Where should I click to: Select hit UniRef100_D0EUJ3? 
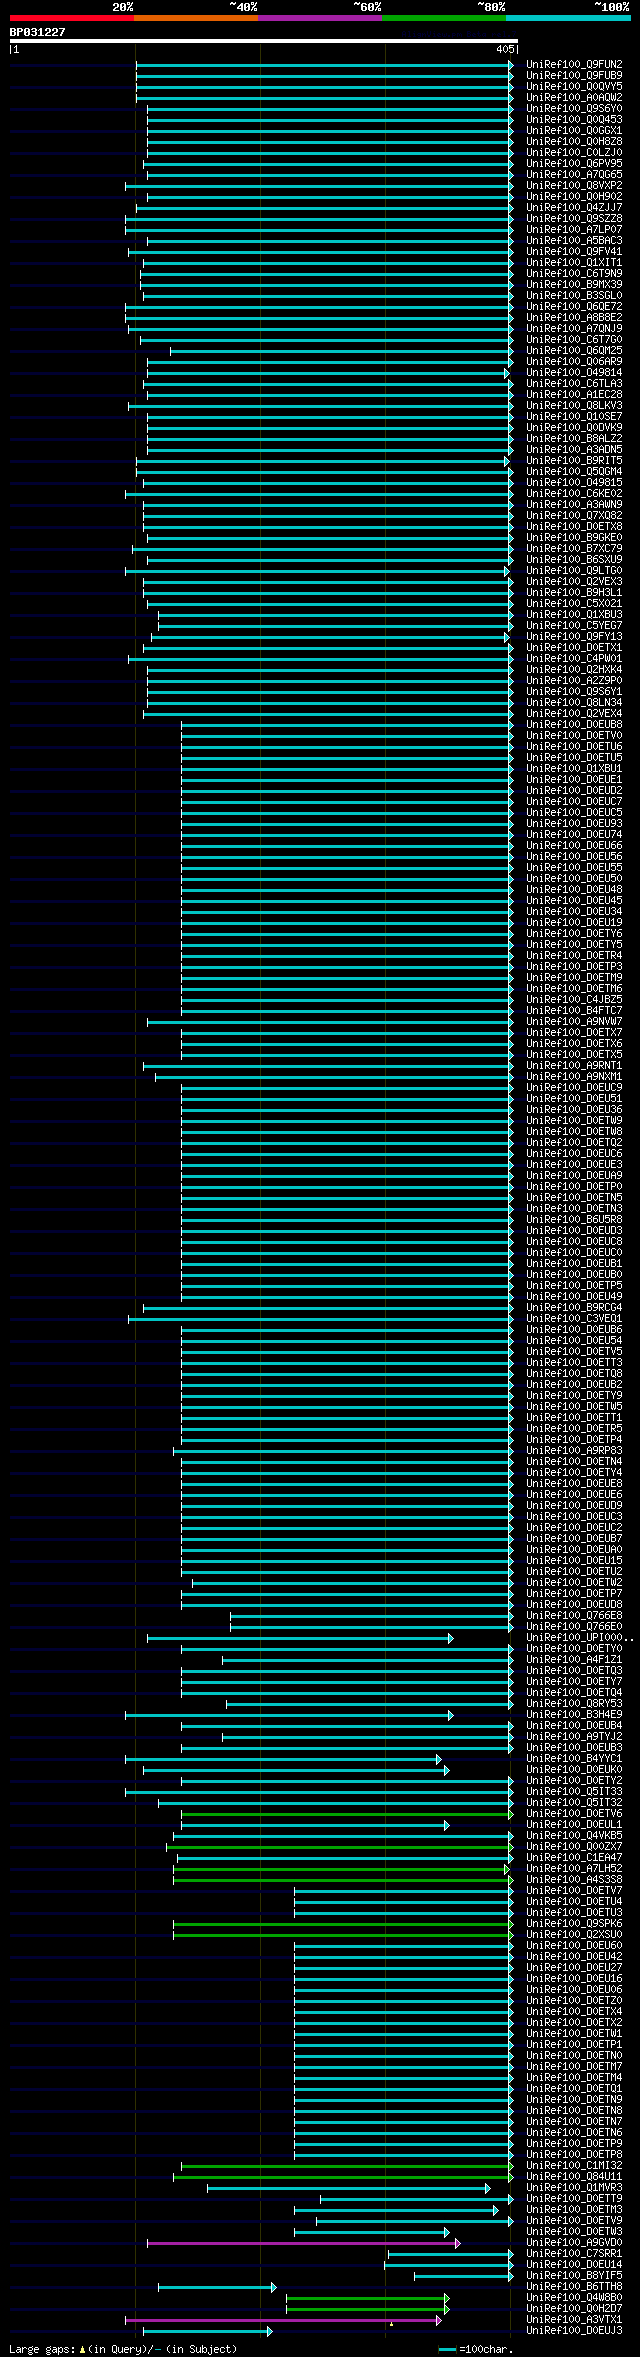574,2331
